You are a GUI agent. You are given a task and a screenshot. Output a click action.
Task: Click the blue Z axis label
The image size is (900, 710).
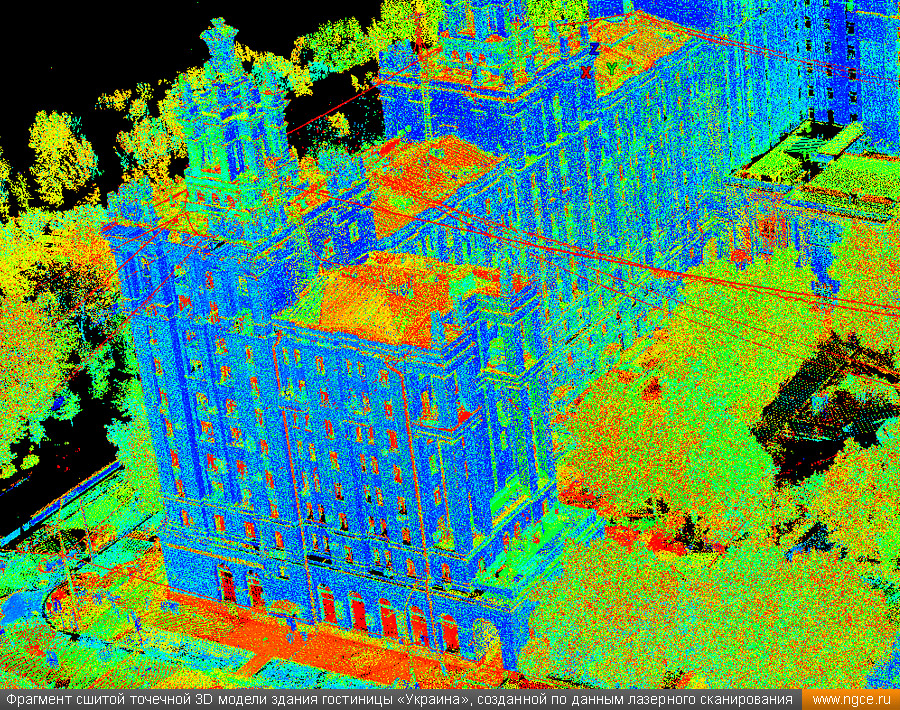point(594,49)
